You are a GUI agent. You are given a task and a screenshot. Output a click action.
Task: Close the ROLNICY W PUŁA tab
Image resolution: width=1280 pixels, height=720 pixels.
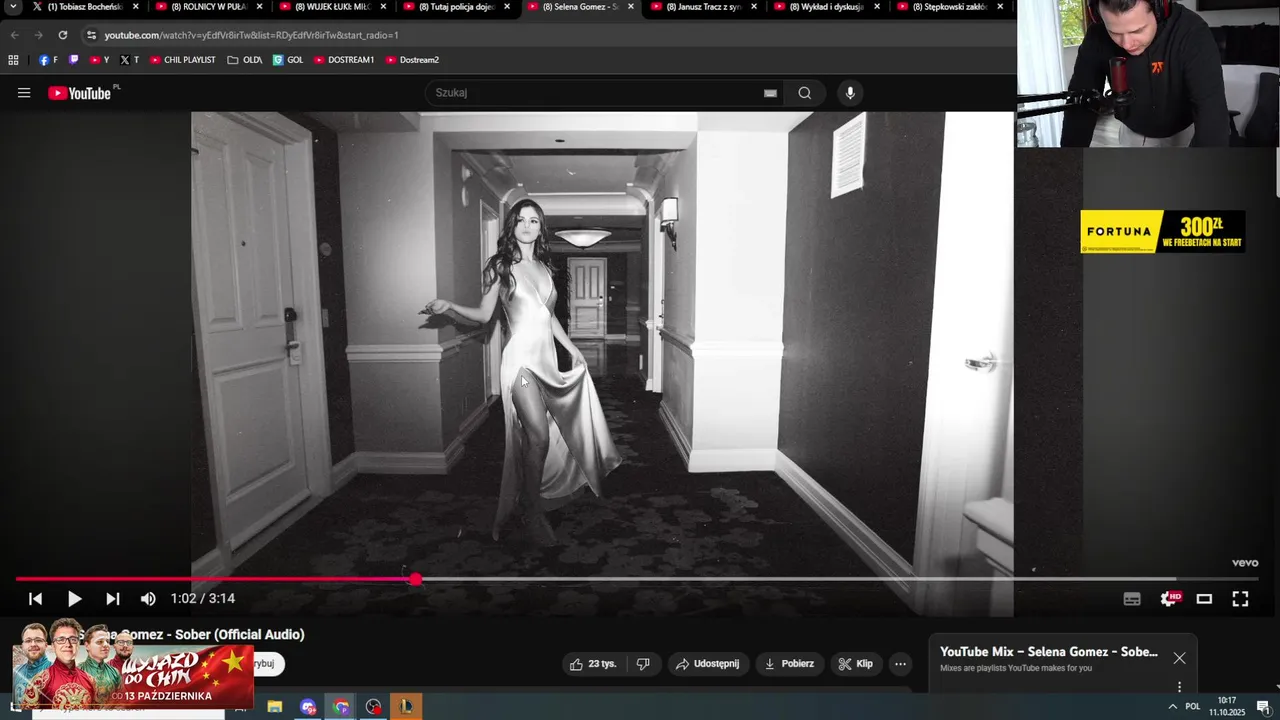pyautogui.click(x=259, y=7)
